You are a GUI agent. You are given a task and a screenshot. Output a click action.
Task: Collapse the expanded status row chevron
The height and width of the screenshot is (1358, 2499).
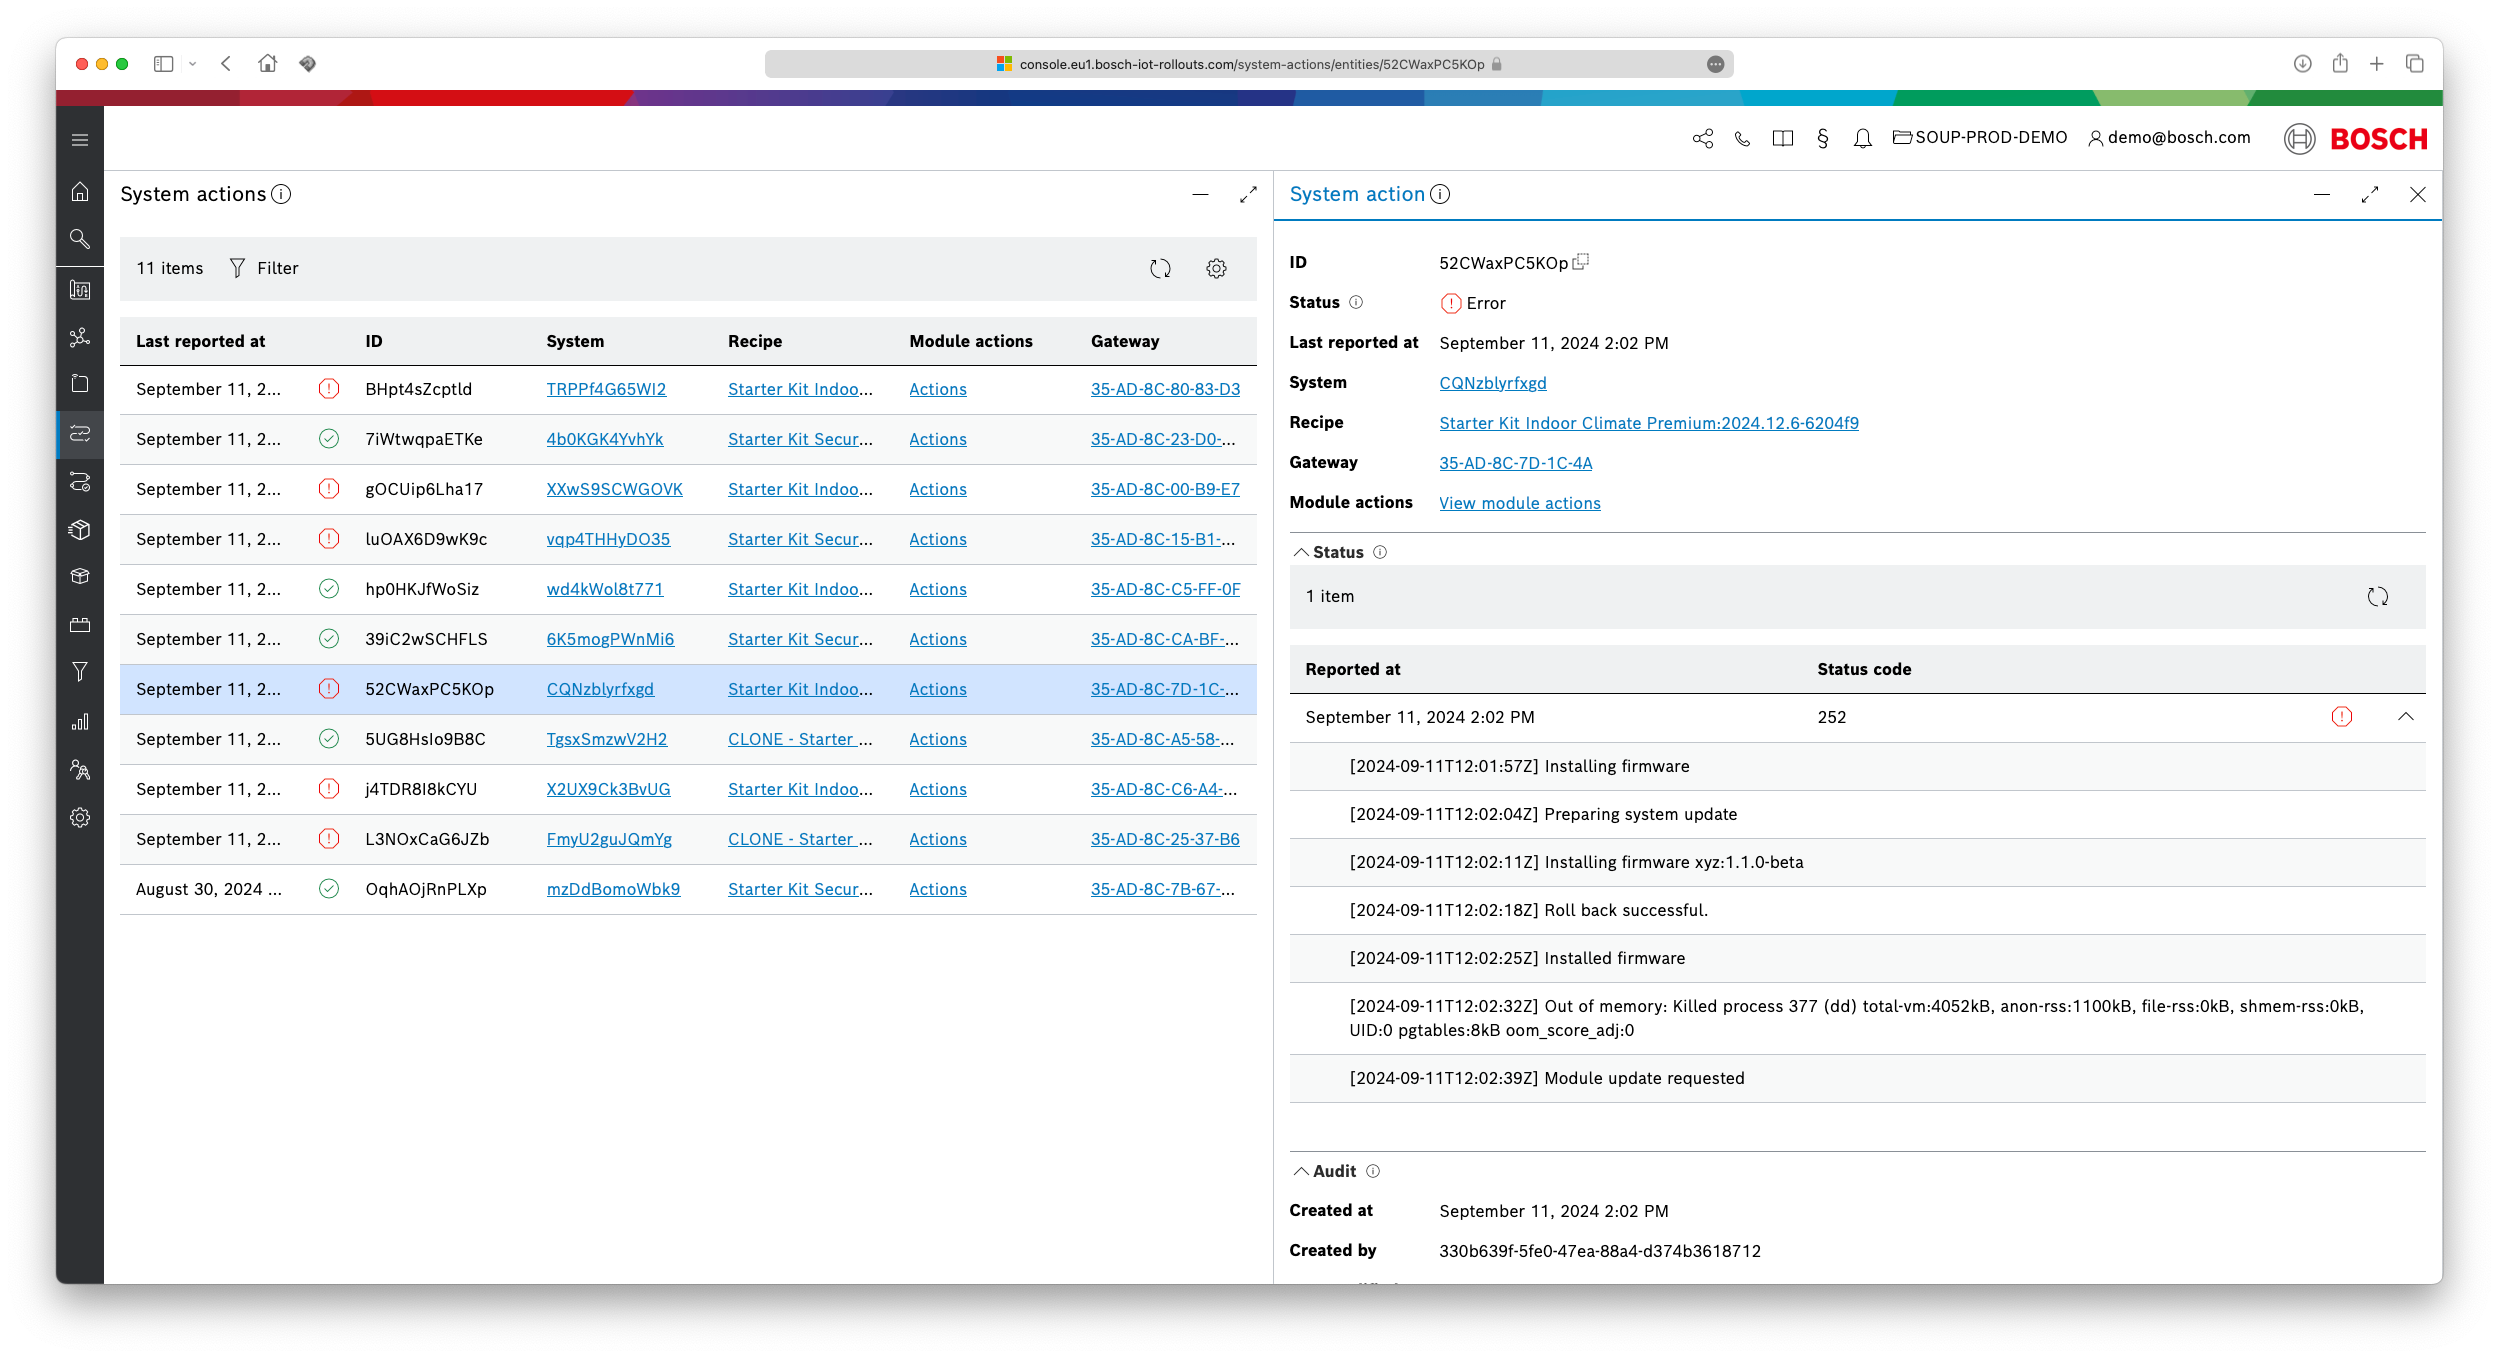pos(2404,716)
